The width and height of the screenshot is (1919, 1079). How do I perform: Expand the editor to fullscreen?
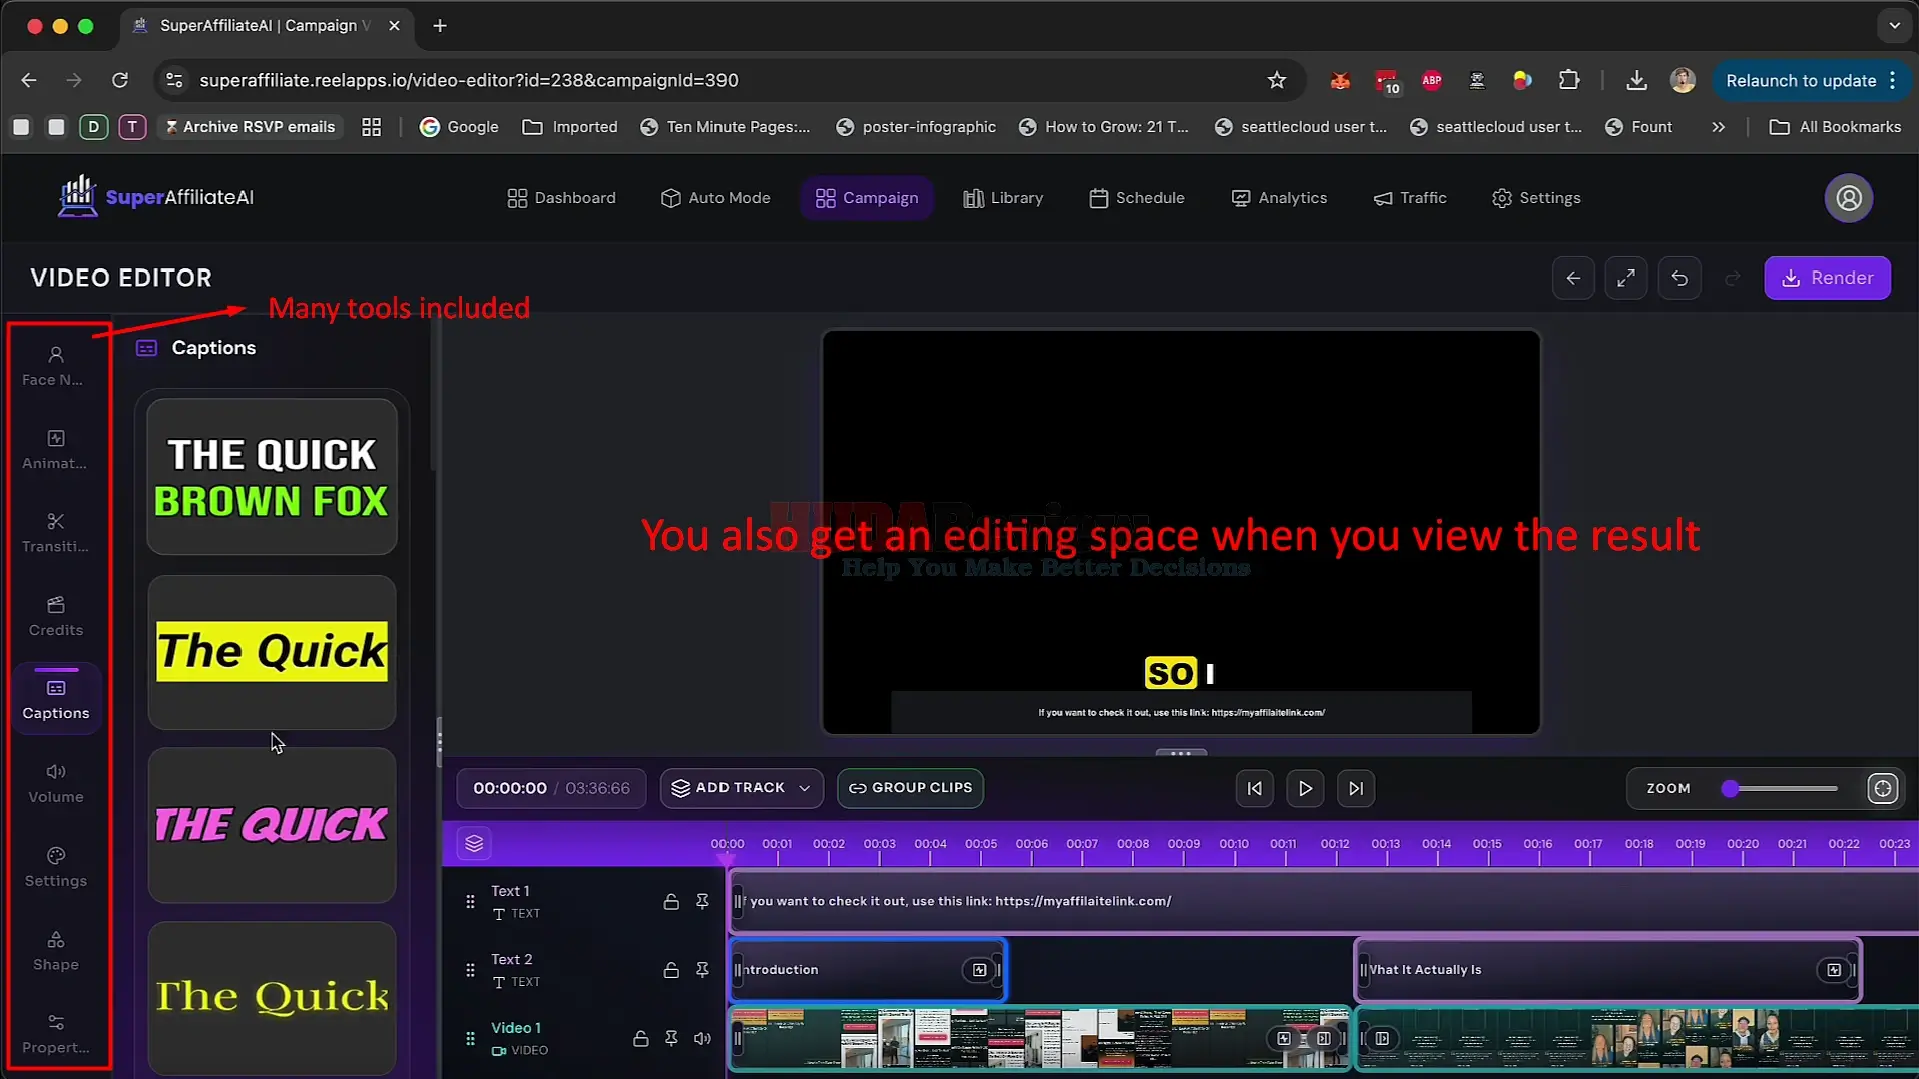tap(1626, 278)
